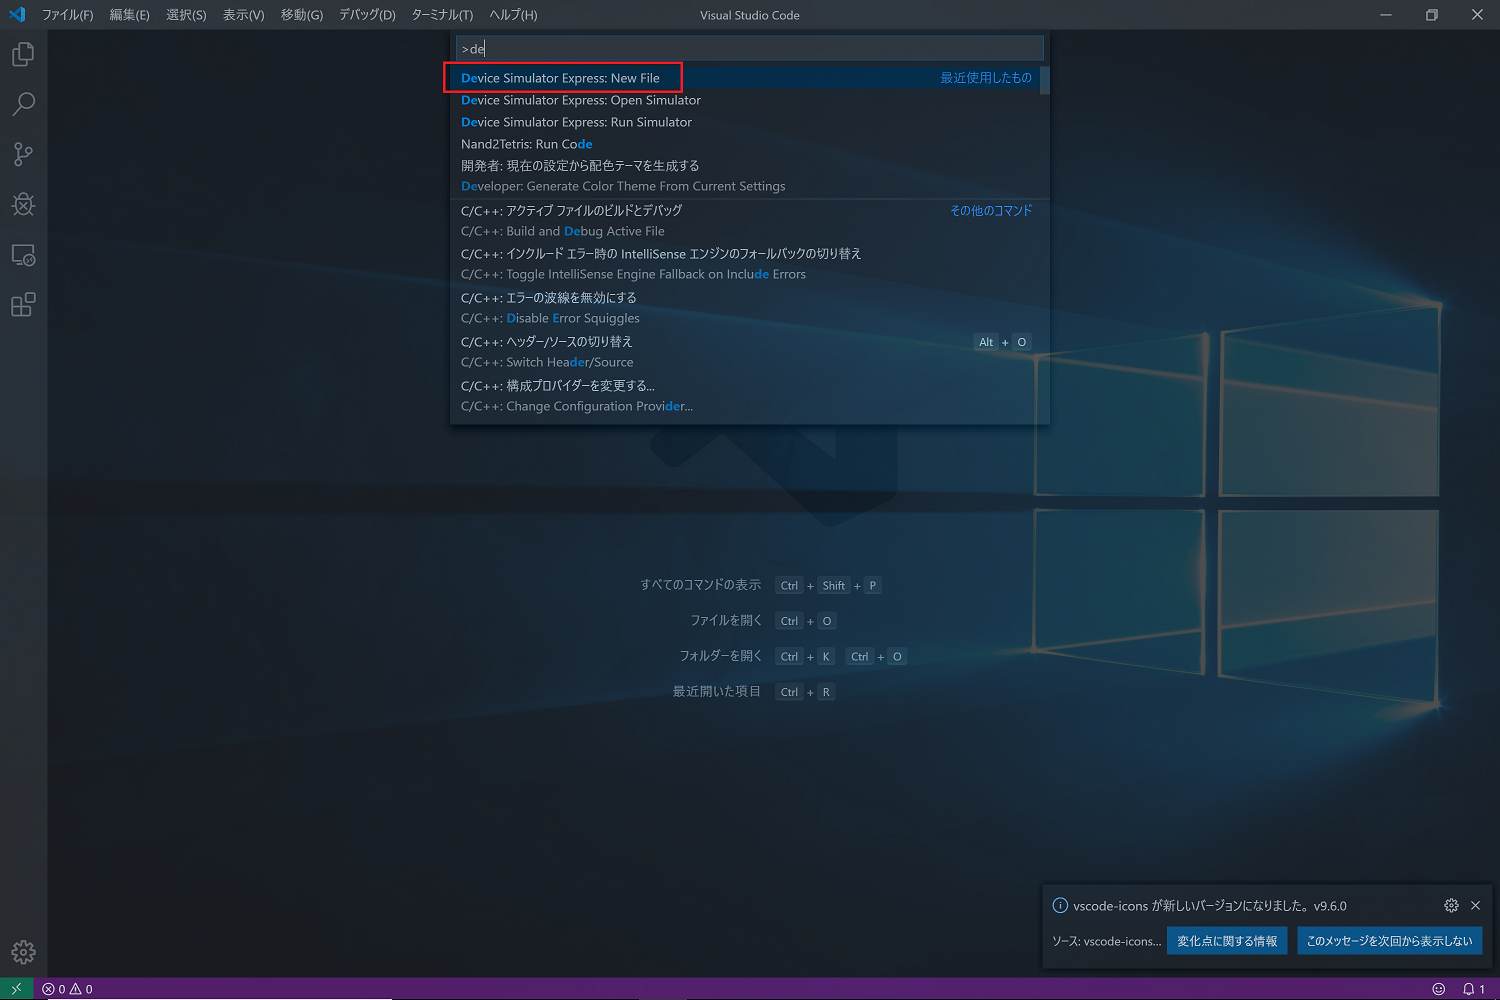This screenshot has height=1000, width=1500.
Task: Open the Search view icon
Action: [x=23, y=104]
